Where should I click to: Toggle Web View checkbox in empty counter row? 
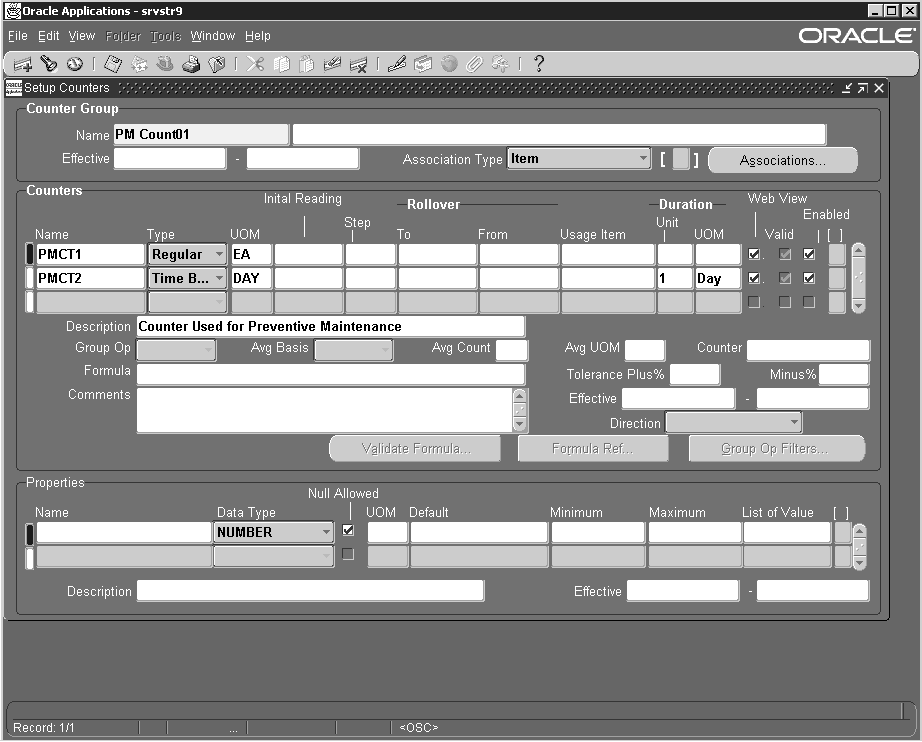[754, 302]
